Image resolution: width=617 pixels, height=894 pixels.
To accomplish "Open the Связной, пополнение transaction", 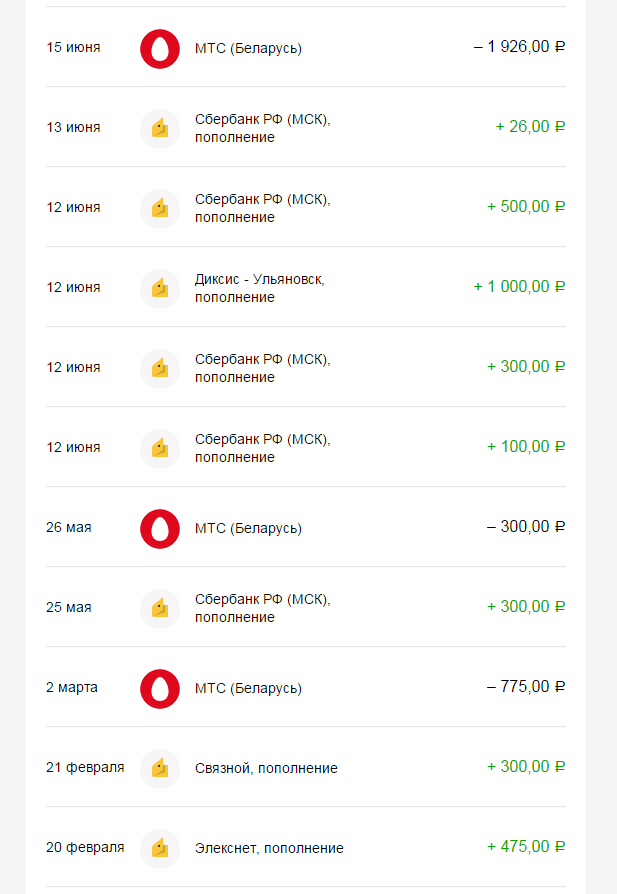I will click(266, 768).
